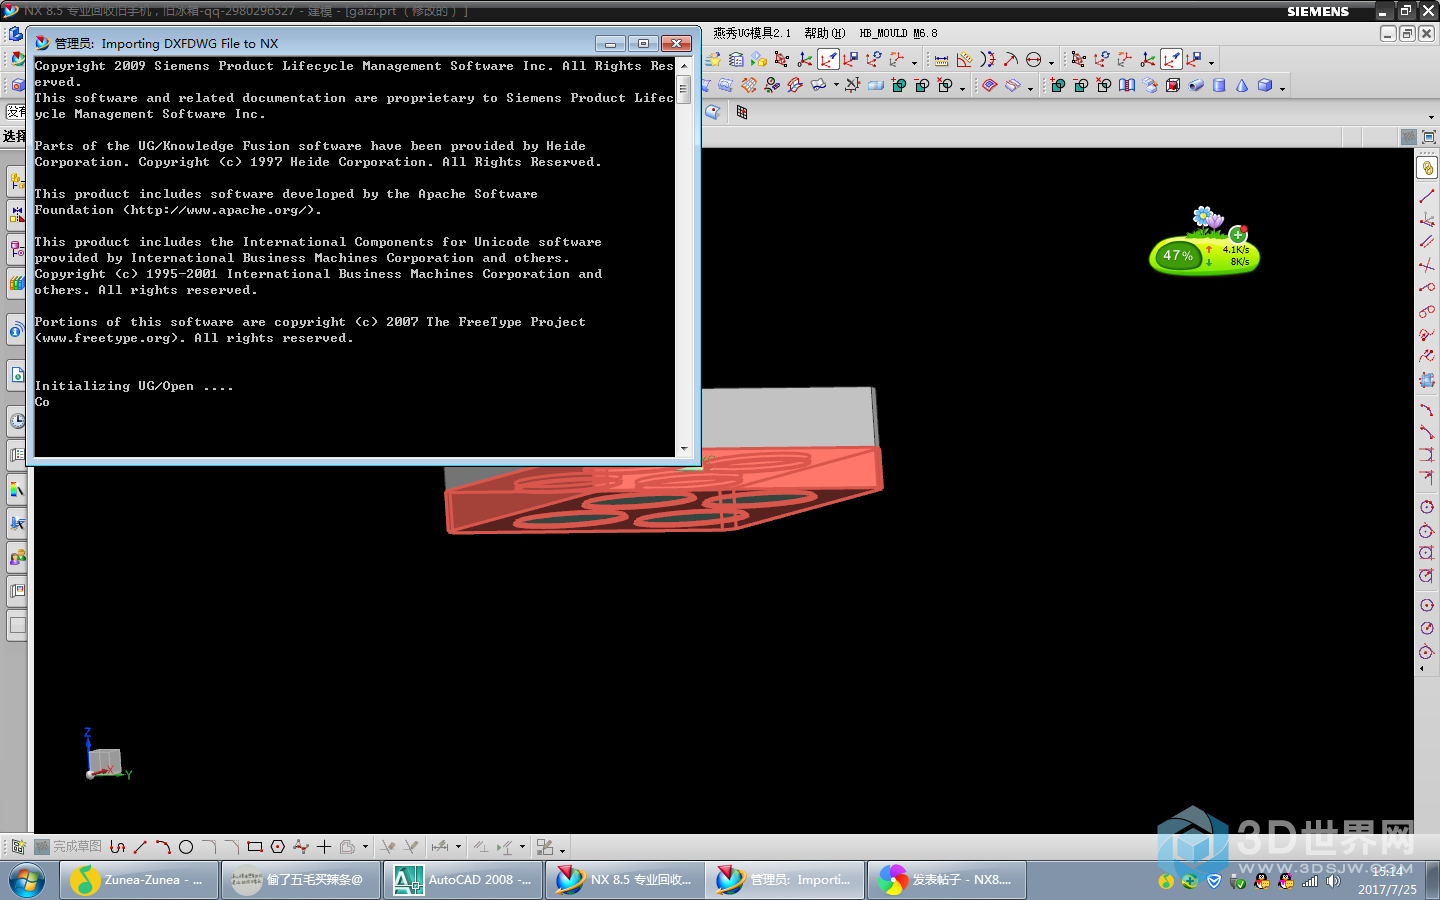Click the book-shaped icon in toolbar
This screenshot has width=1440, height=900.
(1126, 85)
